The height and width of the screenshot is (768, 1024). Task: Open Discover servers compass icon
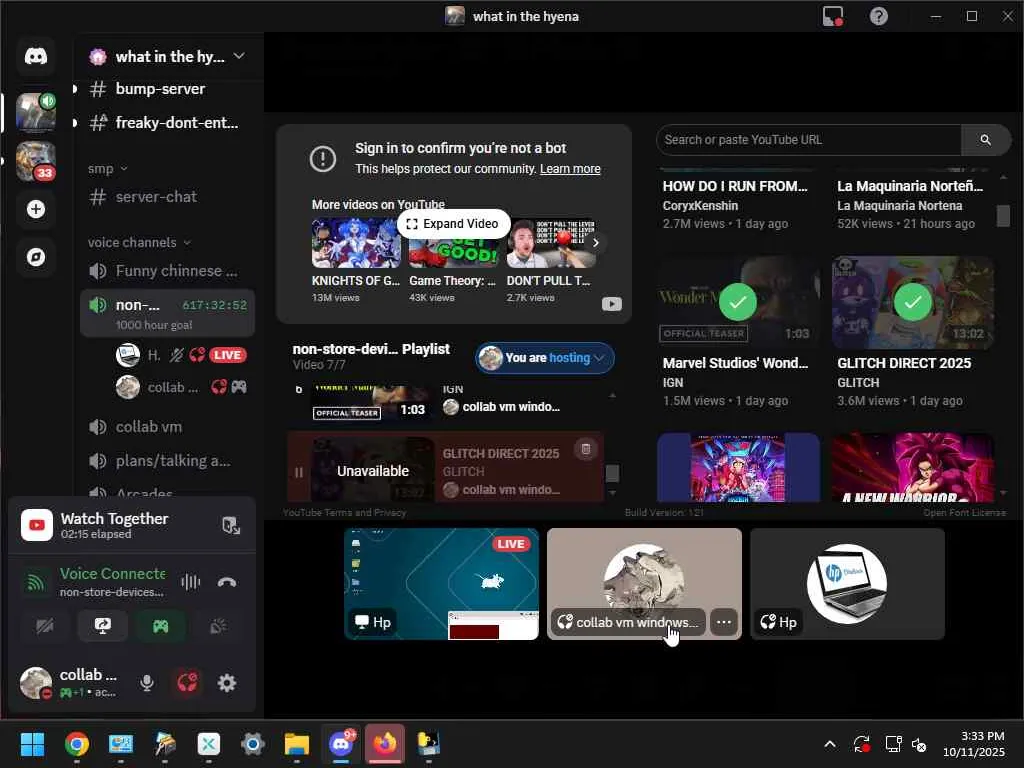tap(36, 257)
